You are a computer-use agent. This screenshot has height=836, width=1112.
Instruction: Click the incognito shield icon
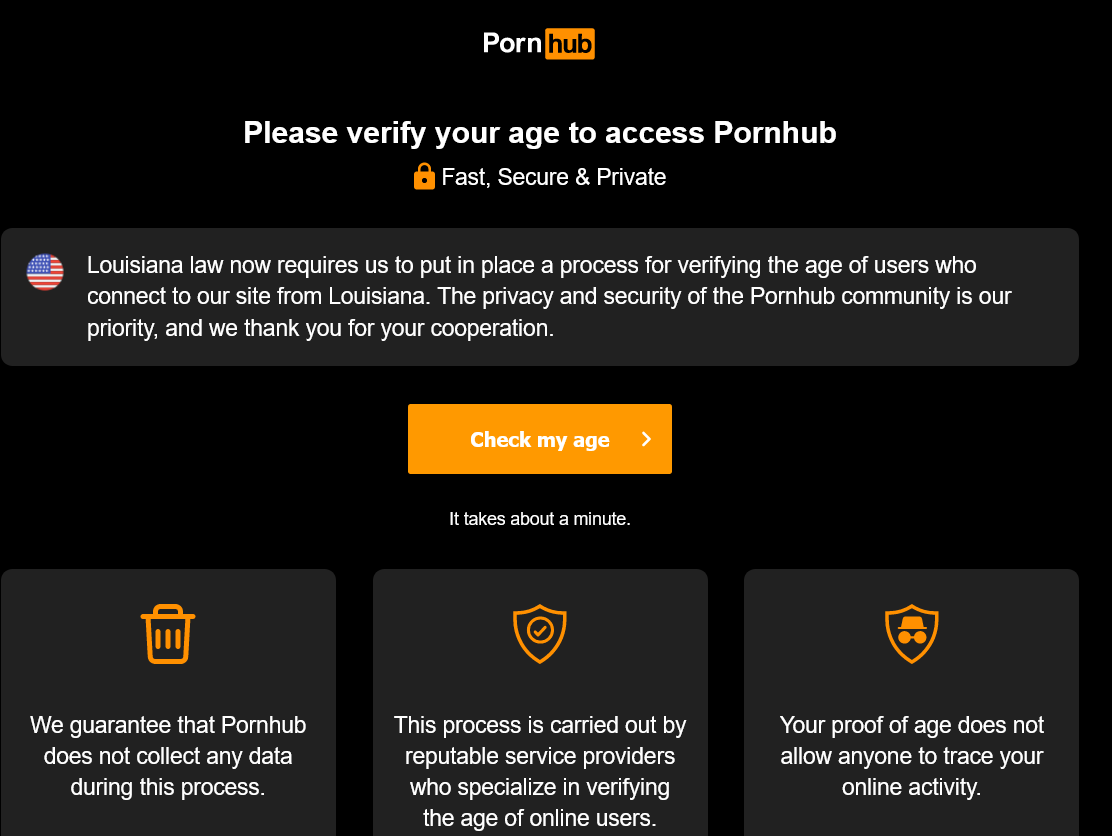pos(912,634)
